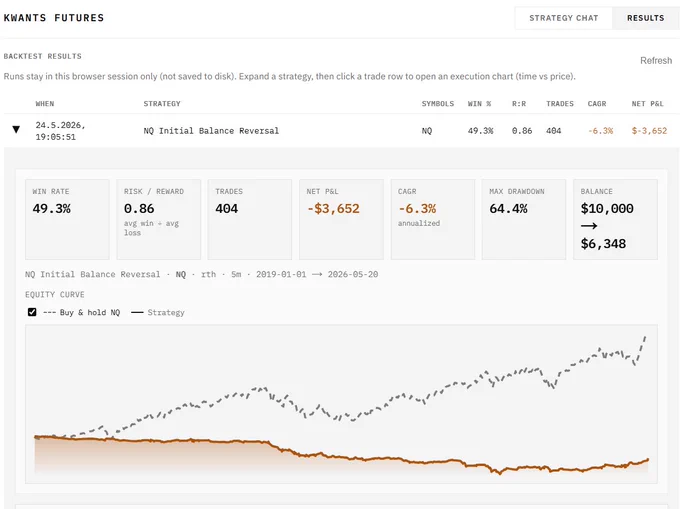Click the KWANTS FUTURES logo text

click(54, 18)
